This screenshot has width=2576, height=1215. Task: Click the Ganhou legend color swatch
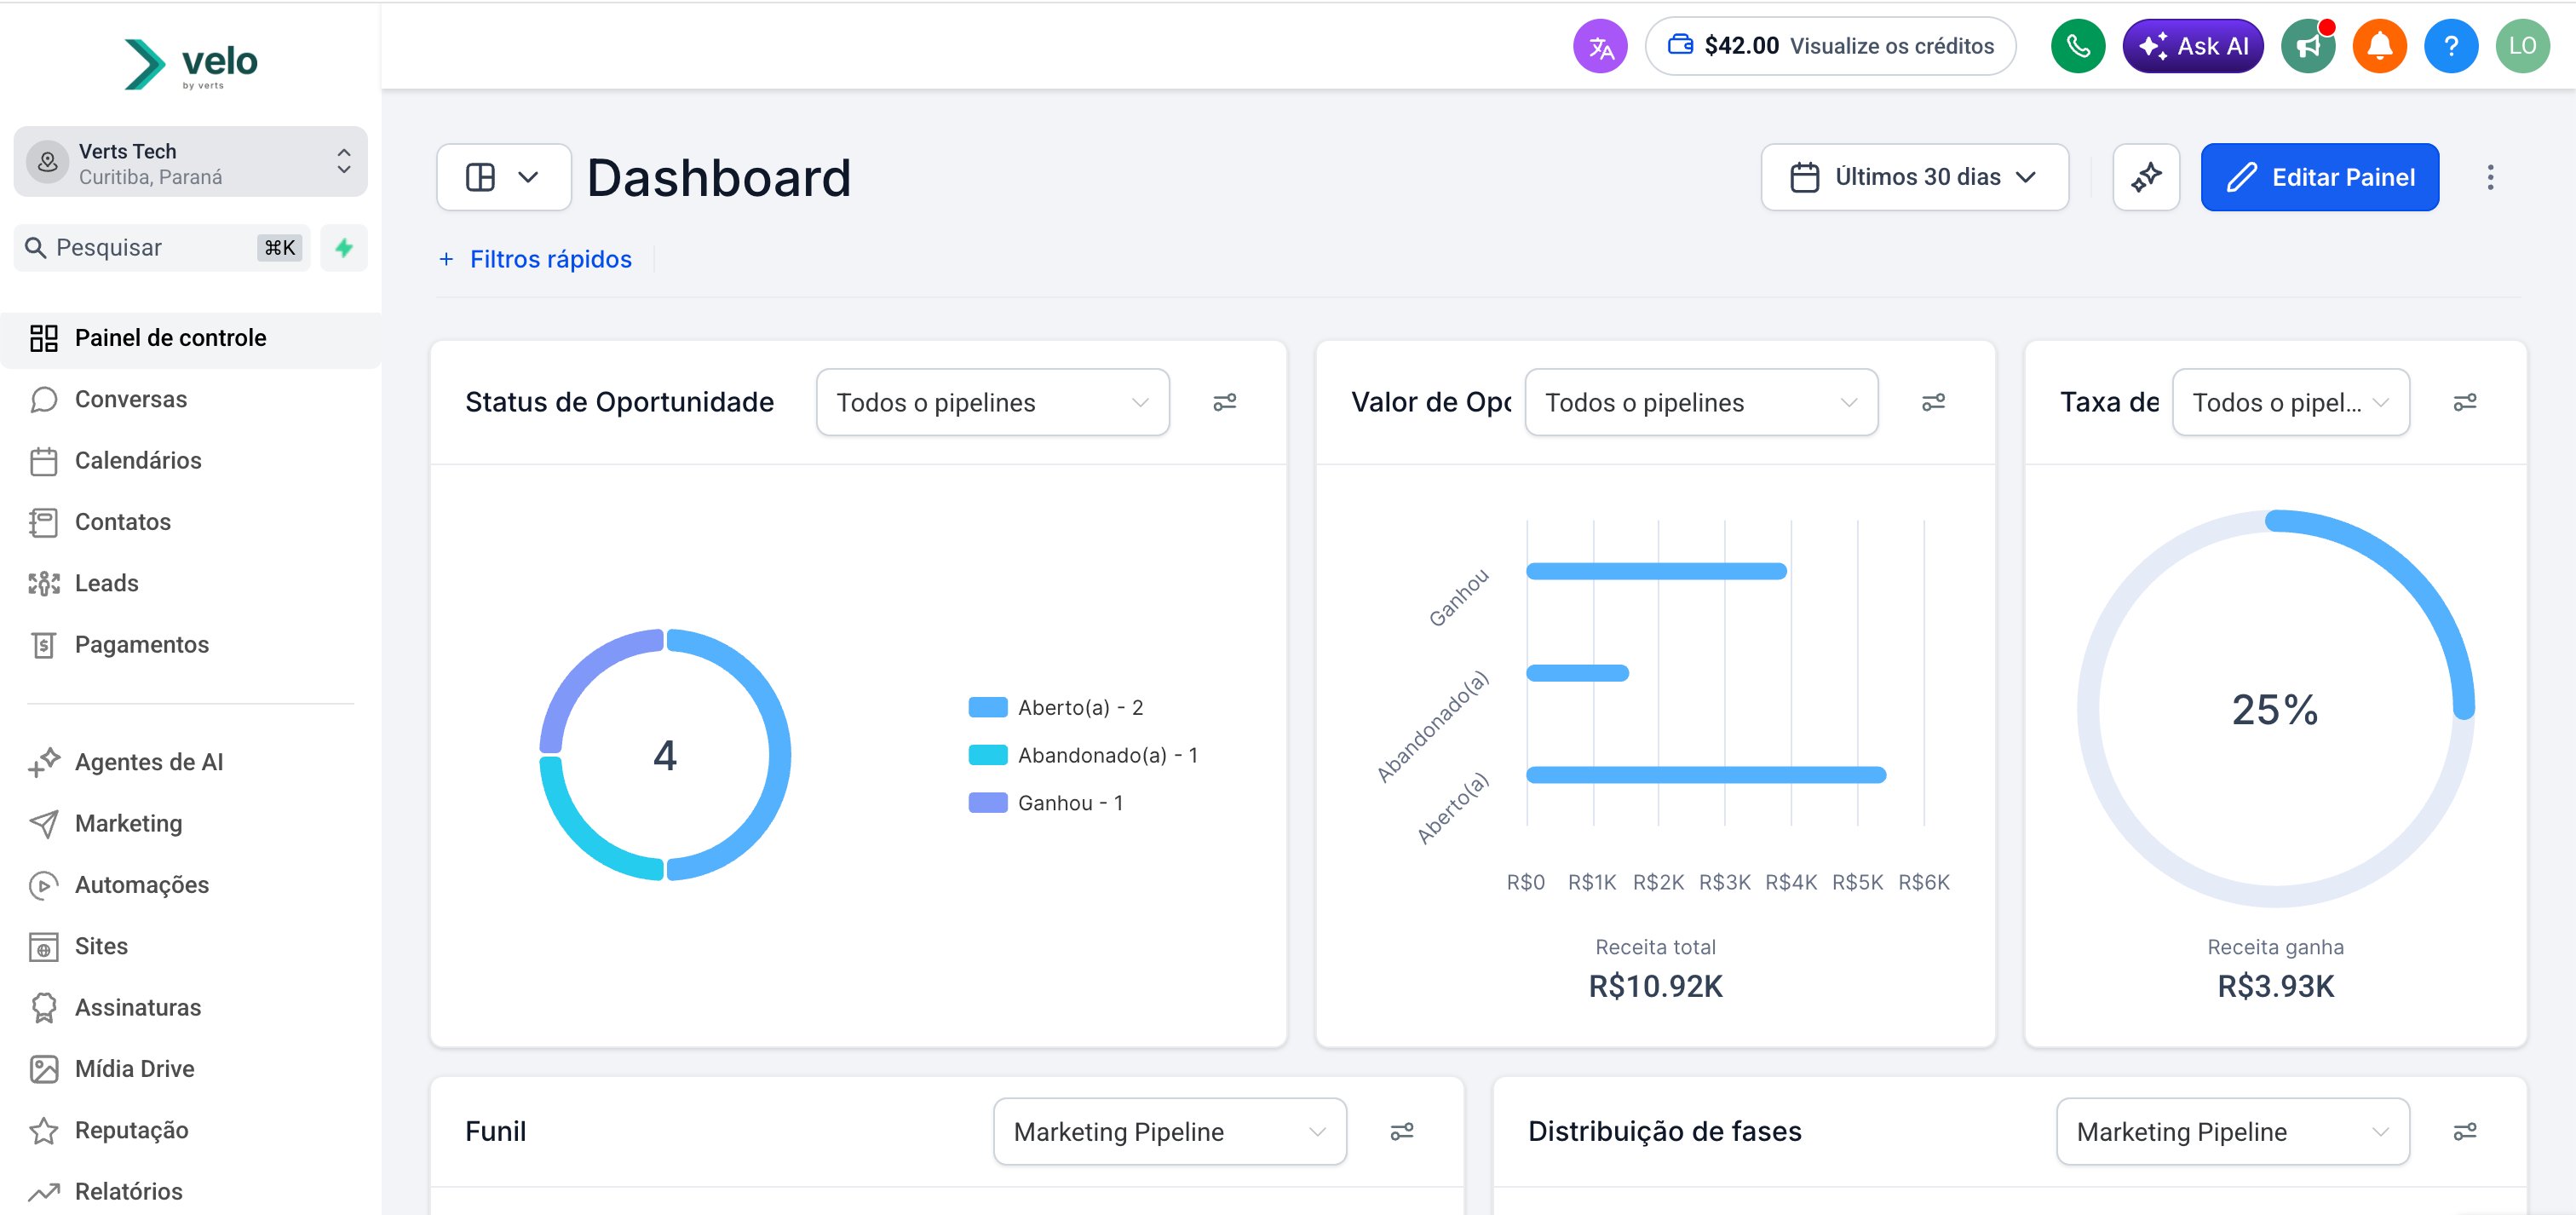(987, 803)
